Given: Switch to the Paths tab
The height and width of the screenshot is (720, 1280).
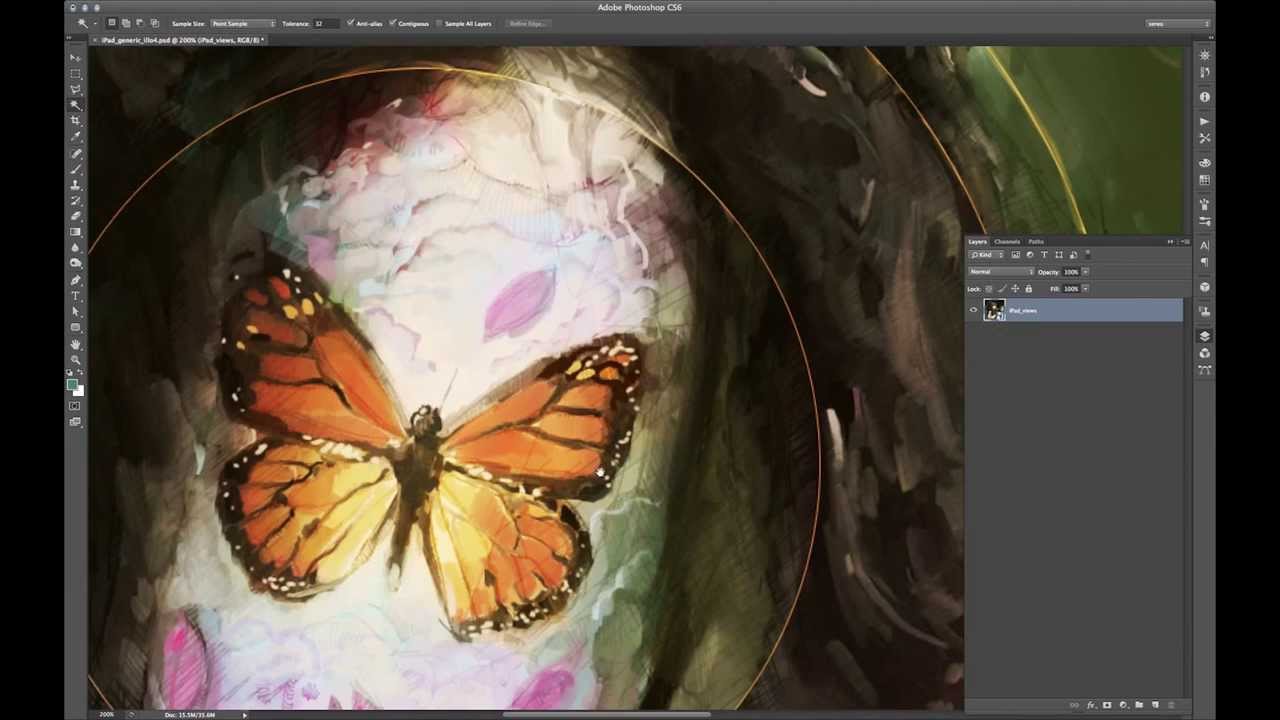Looking at the screenshot, I should tap(1036, 241).
